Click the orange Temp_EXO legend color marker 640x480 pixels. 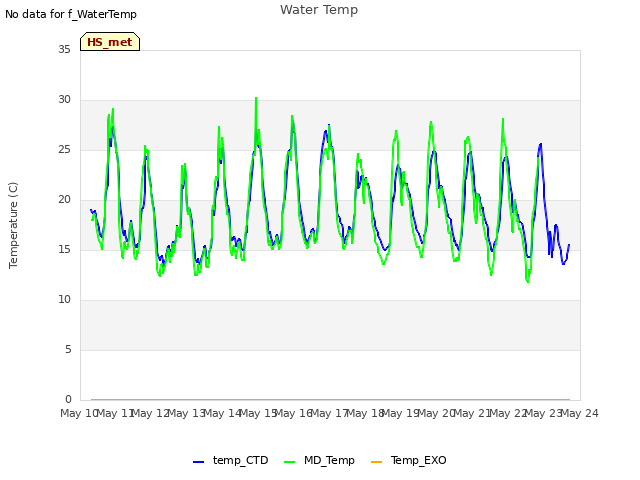(376, 462)
